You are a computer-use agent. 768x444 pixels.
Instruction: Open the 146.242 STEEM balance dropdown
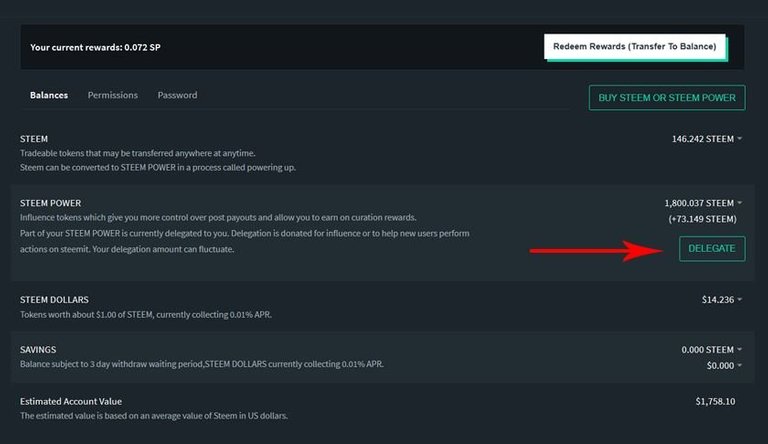coord(707,139)
